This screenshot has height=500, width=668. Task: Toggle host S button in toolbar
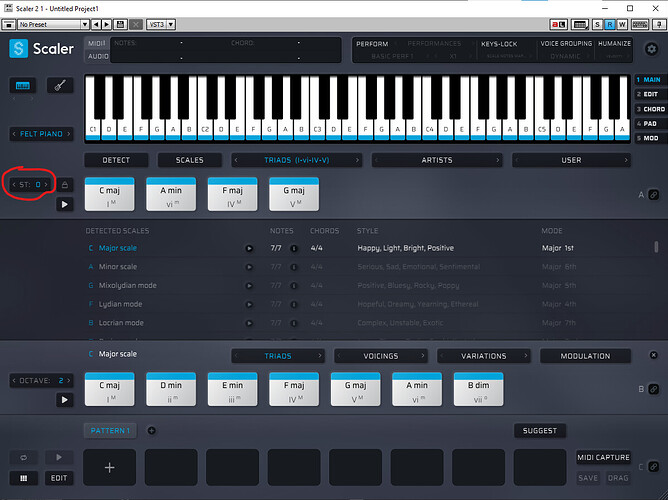click(597, 24)
